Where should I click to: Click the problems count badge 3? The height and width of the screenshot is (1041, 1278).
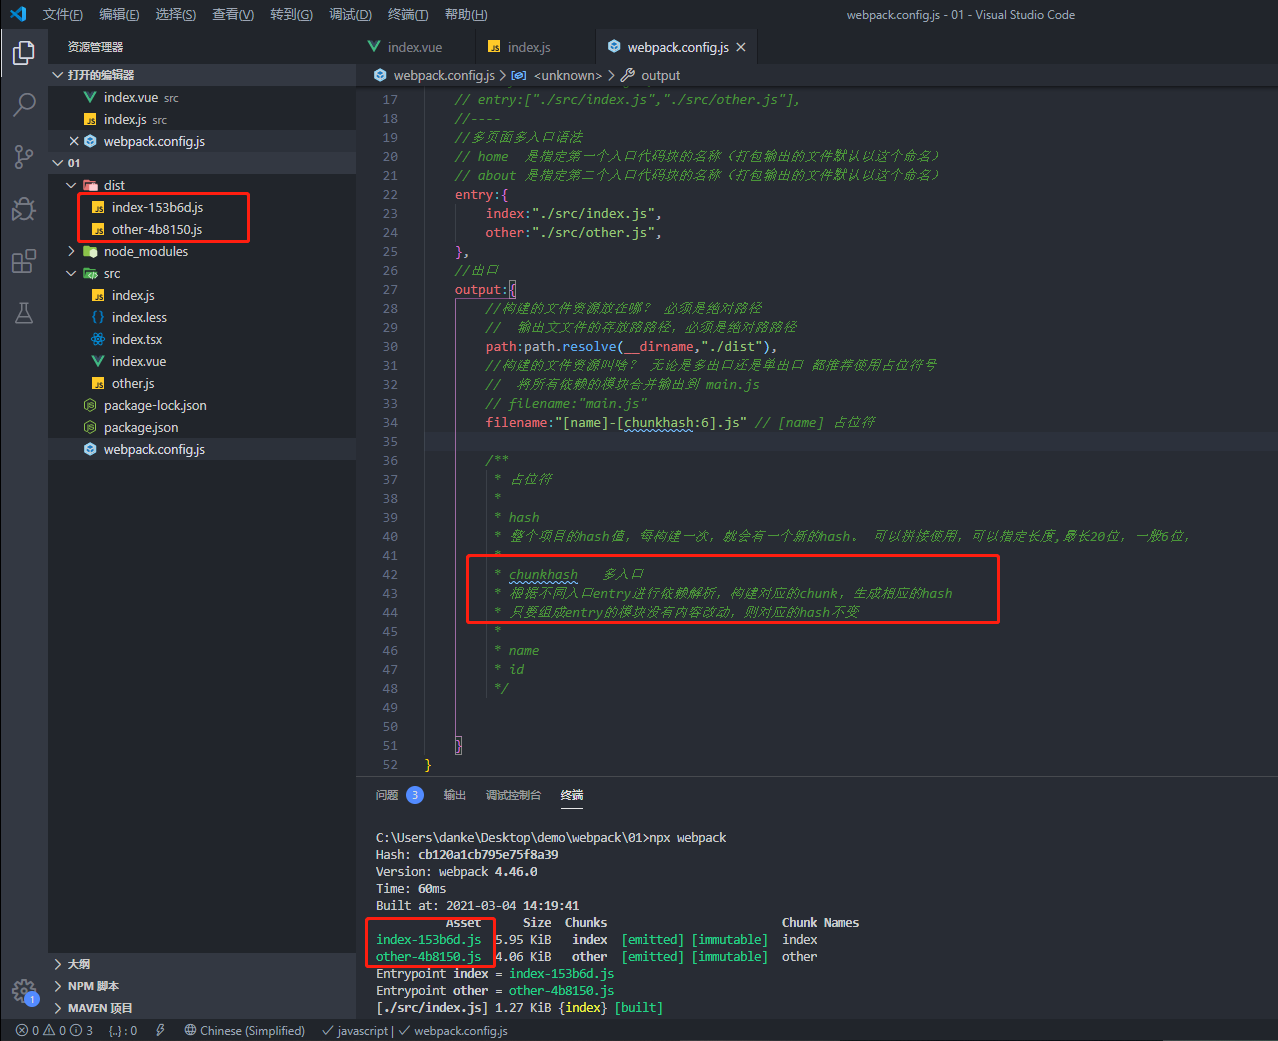pyautogui.click(x=415, y=795)
